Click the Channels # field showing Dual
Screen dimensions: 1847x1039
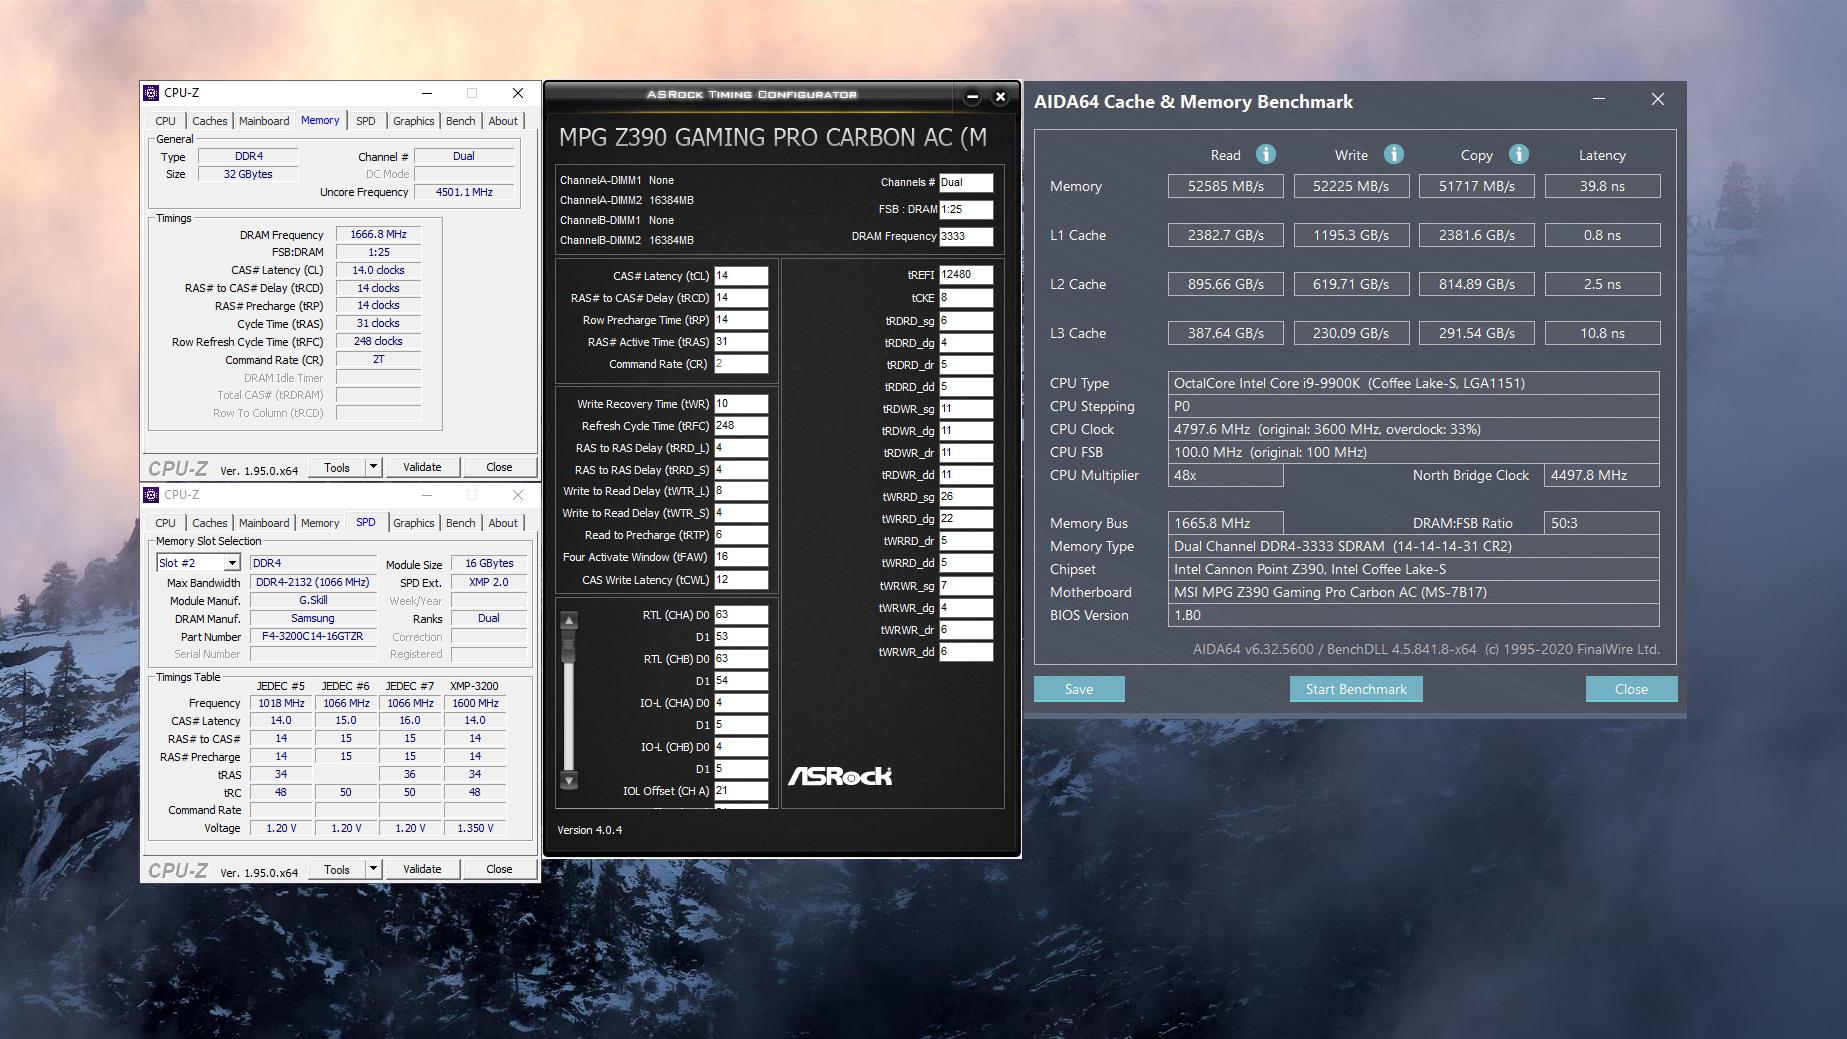click(966, 183)
